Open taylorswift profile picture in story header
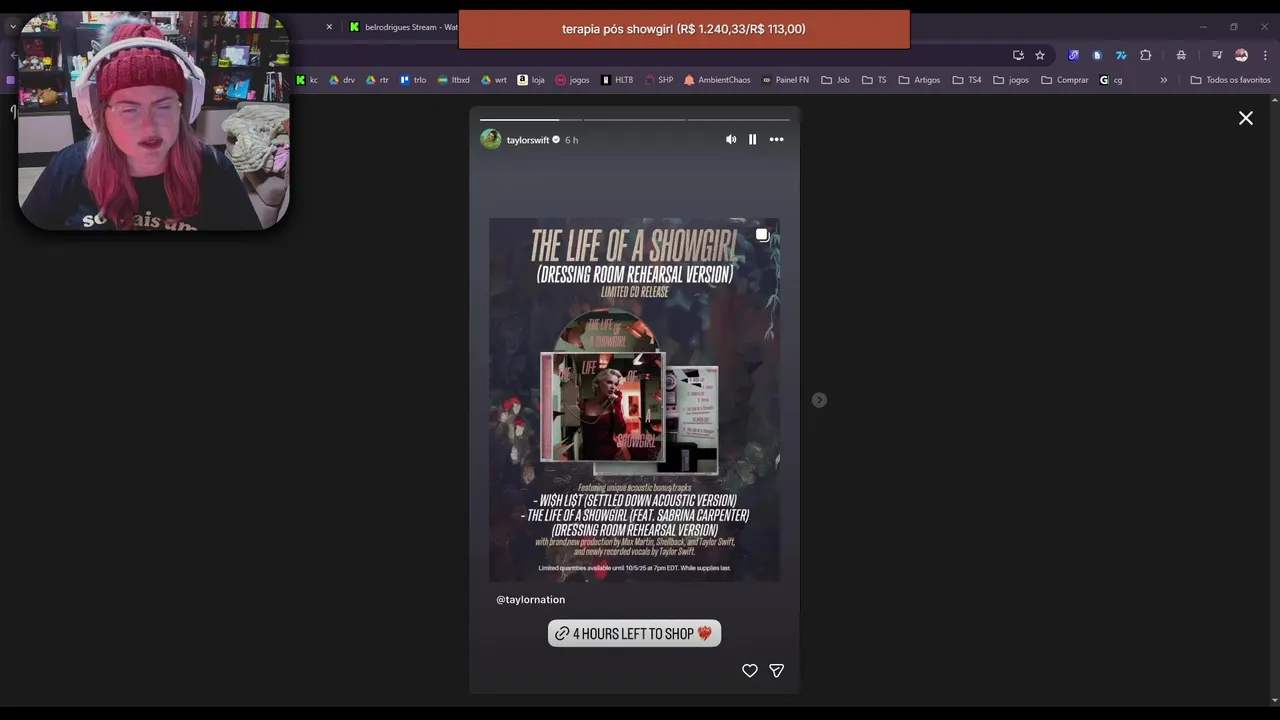1280x720 pixels. [491, 139]
